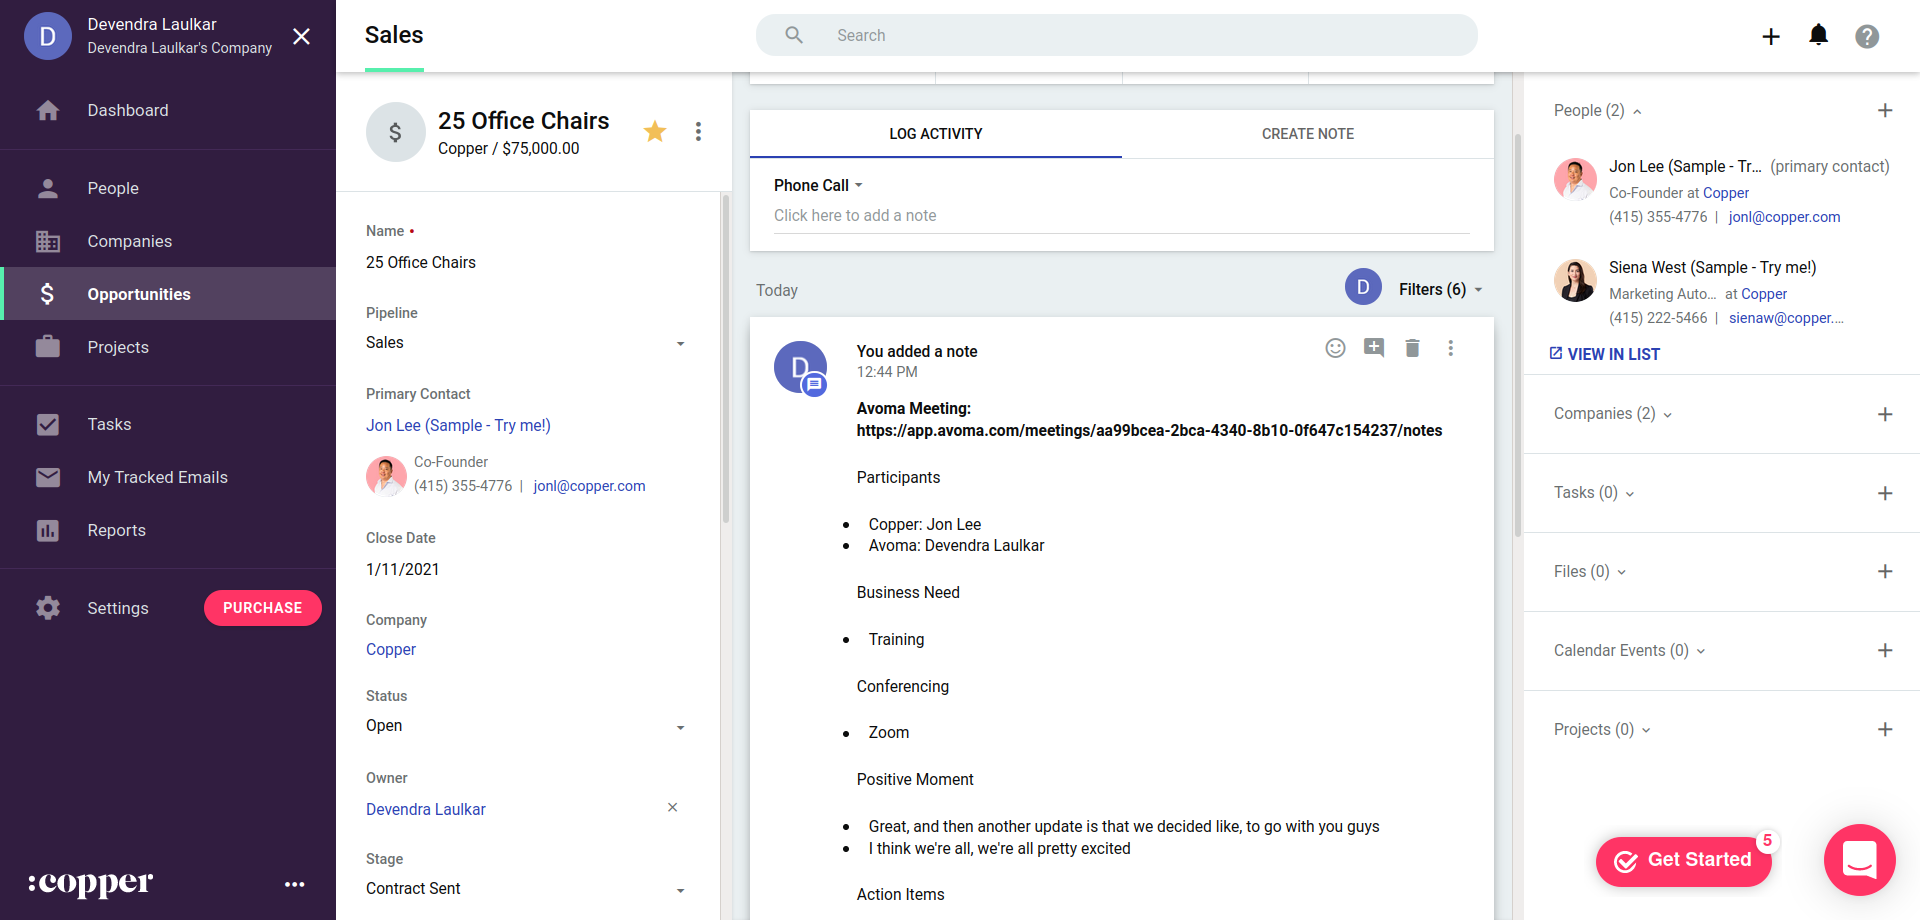Open the Copper company link in details

point(391,649)
